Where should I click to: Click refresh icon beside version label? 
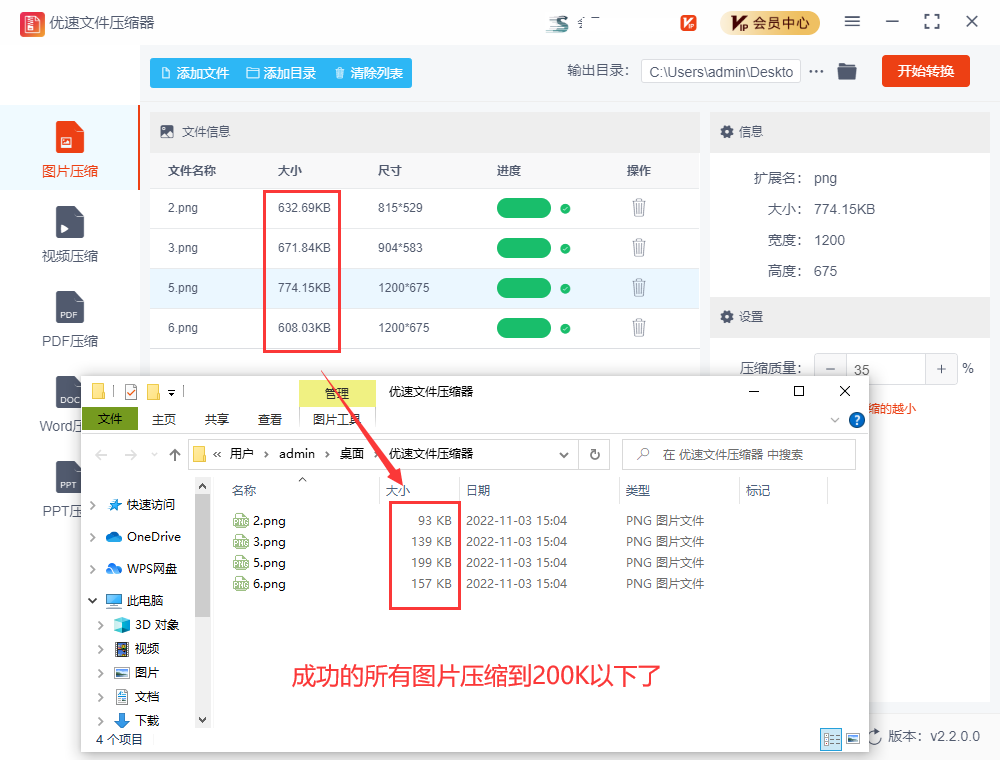(x=874, y=737)
